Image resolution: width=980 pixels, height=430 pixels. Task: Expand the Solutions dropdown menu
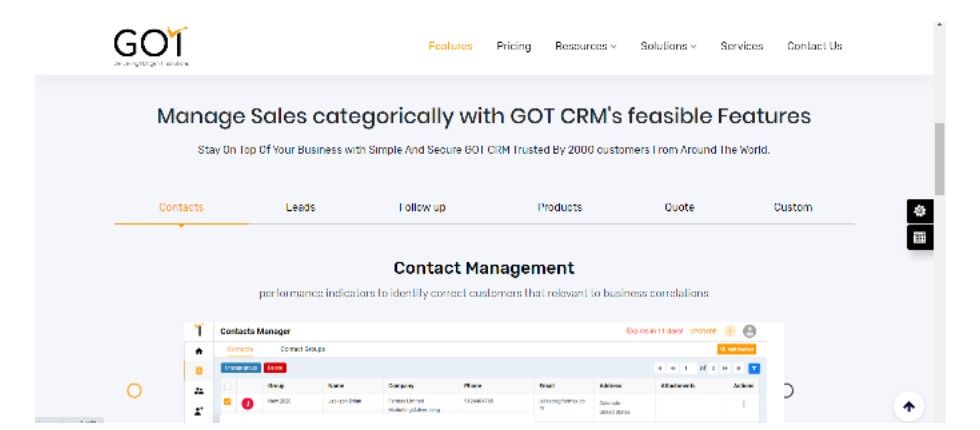(x=668, y=46)
